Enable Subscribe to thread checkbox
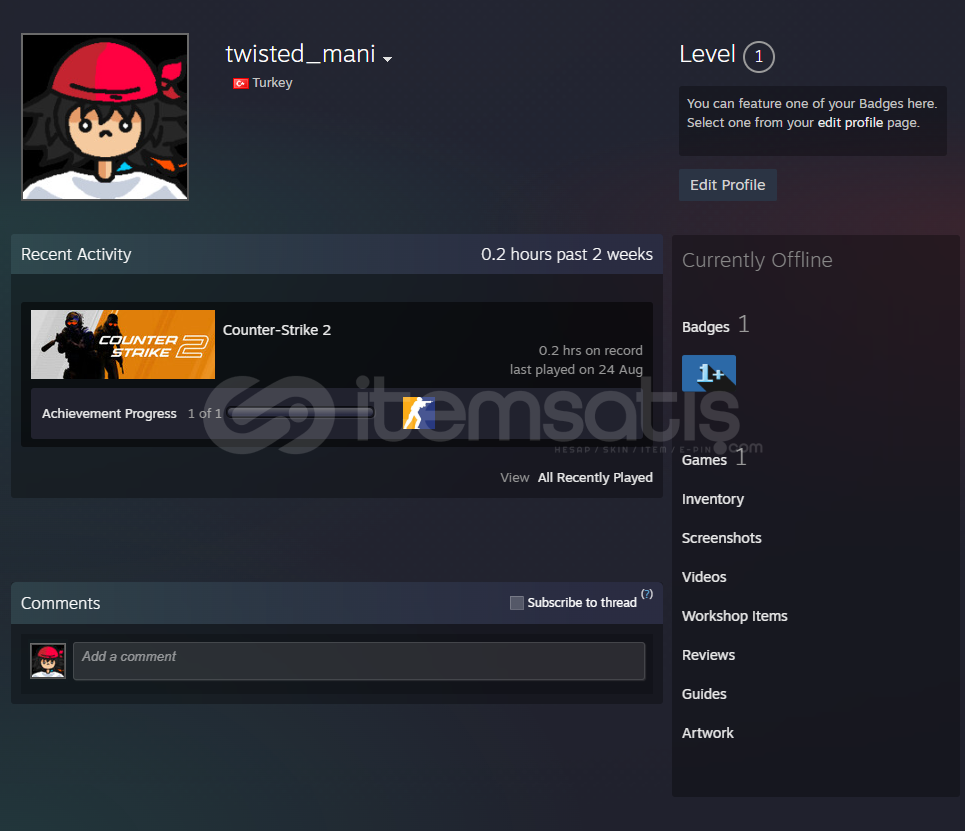Screen dimensions: 965x831 (517, 603)
